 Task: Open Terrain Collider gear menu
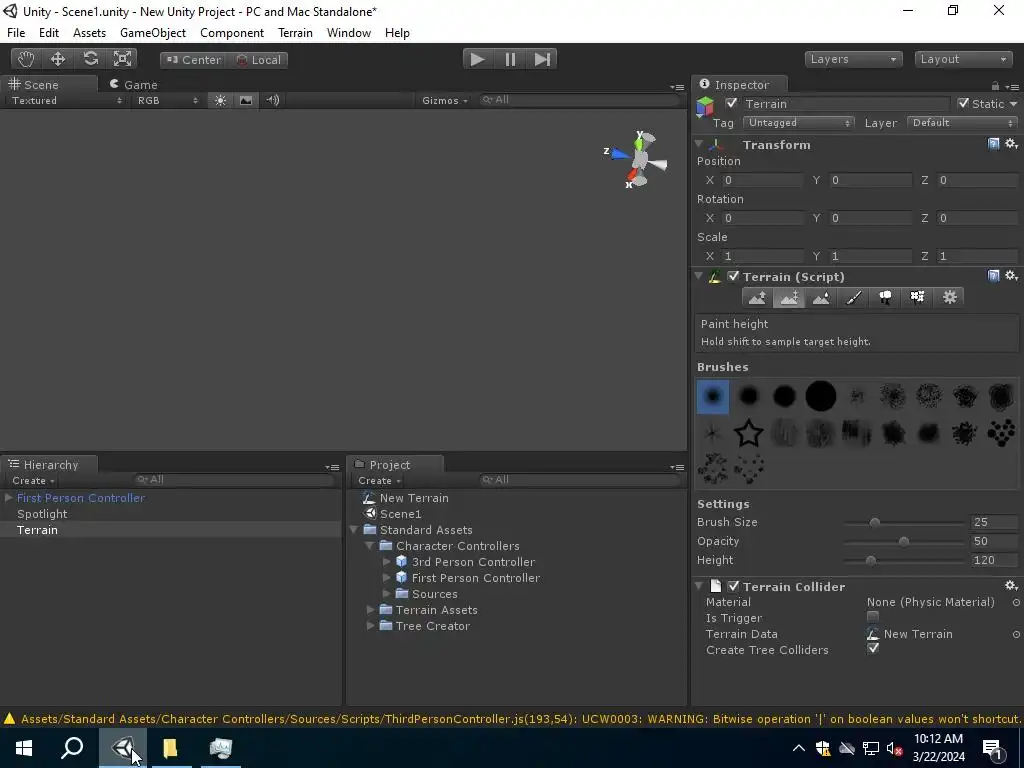(1011, 586)
